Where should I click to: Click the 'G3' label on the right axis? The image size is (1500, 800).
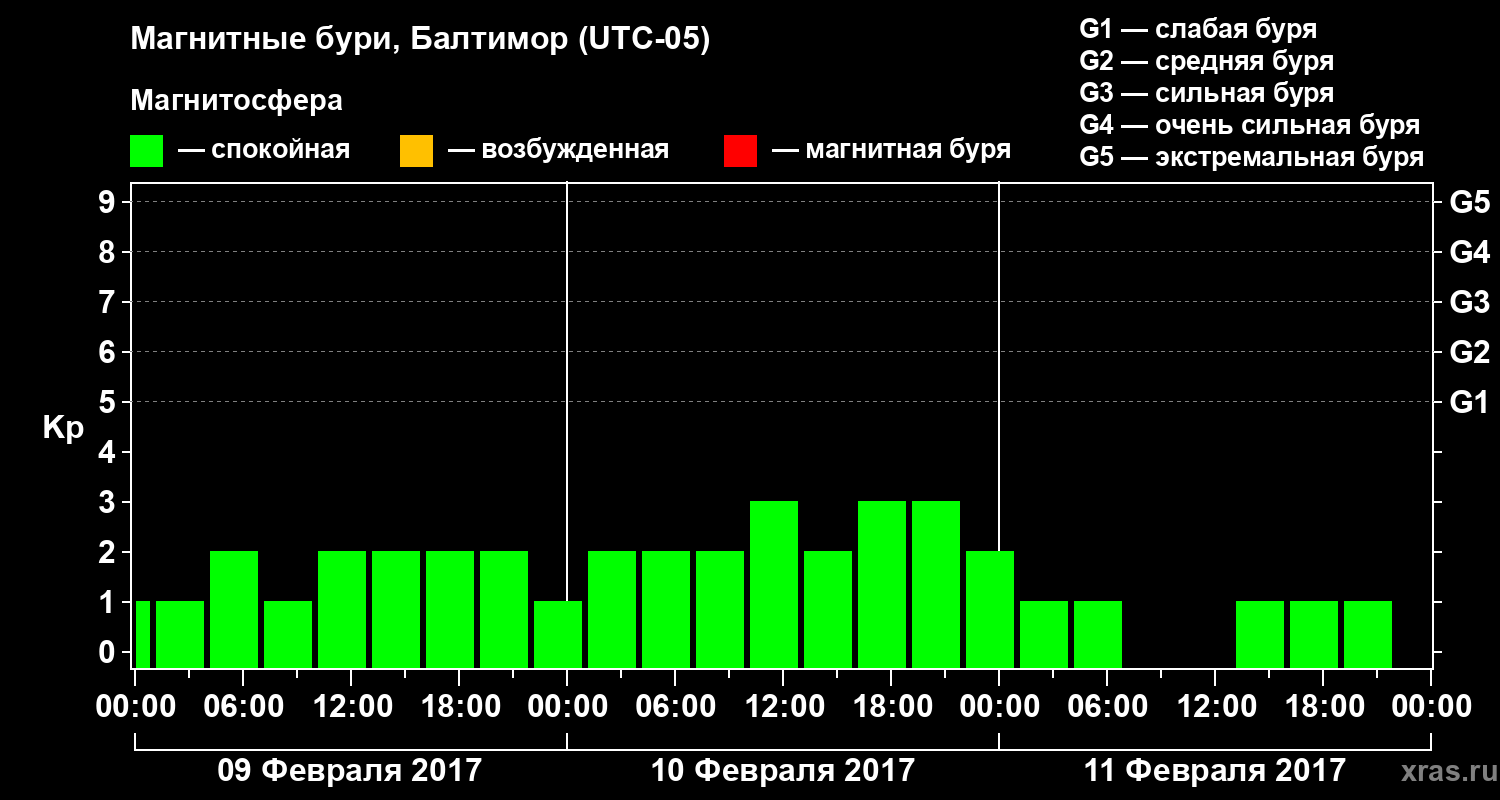pos(1469,302)
